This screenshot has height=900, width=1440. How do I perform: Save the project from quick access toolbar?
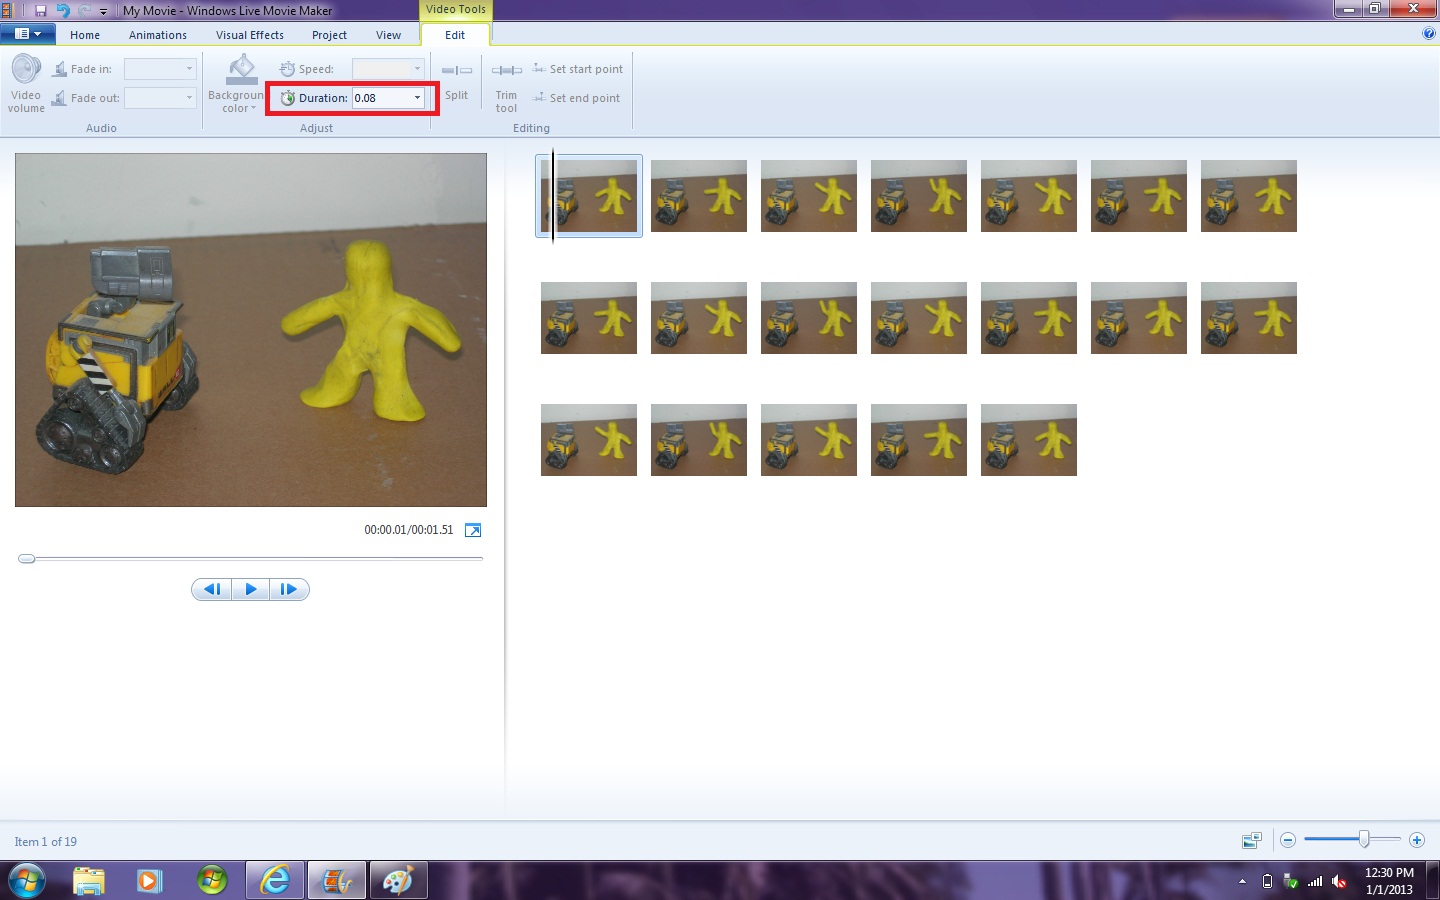pos(41,10)
